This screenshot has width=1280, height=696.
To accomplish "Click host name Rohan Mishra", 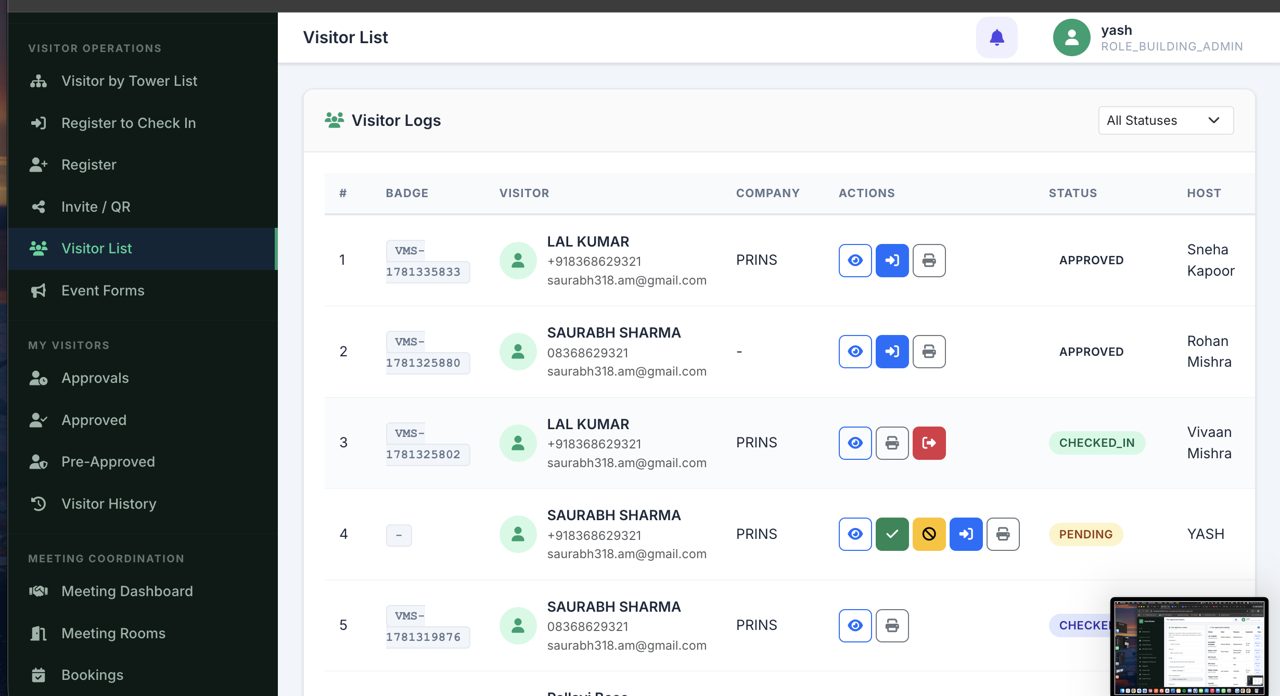I will tap(1210, 352).
